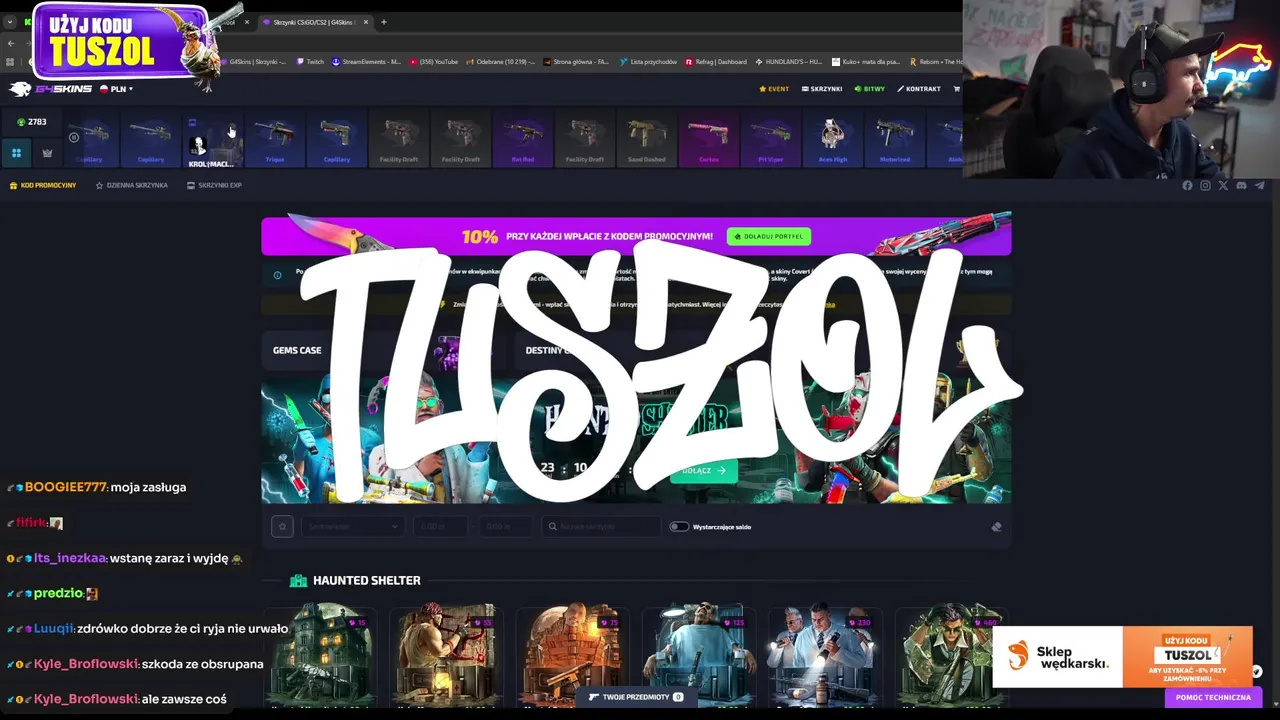Viewport: 1280px width, 720px height.
Task: Toggle the Wystarczające saldo switch
Action: click(x=679, y=527)
